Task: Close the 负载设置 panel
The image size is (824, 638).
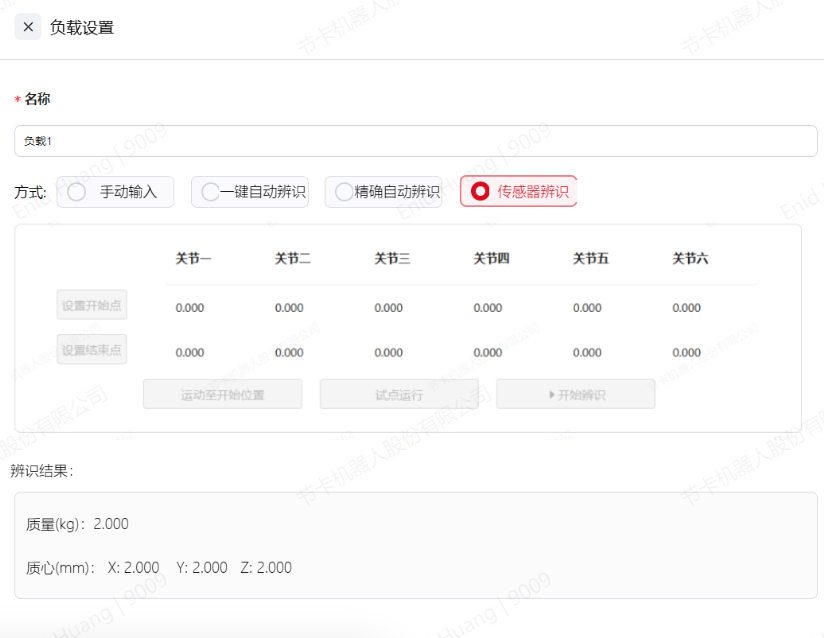Action: [28, 27]
